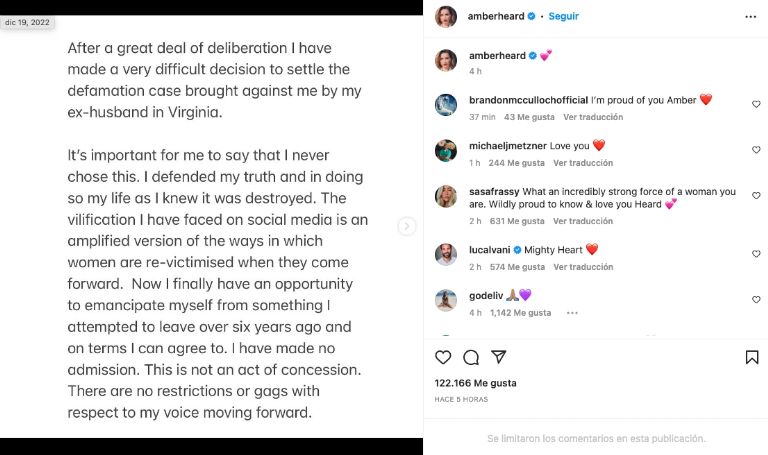Open comment options dots on godeliv comment
768x455 pixels.
pyautogui.click(x=572, y=313)
